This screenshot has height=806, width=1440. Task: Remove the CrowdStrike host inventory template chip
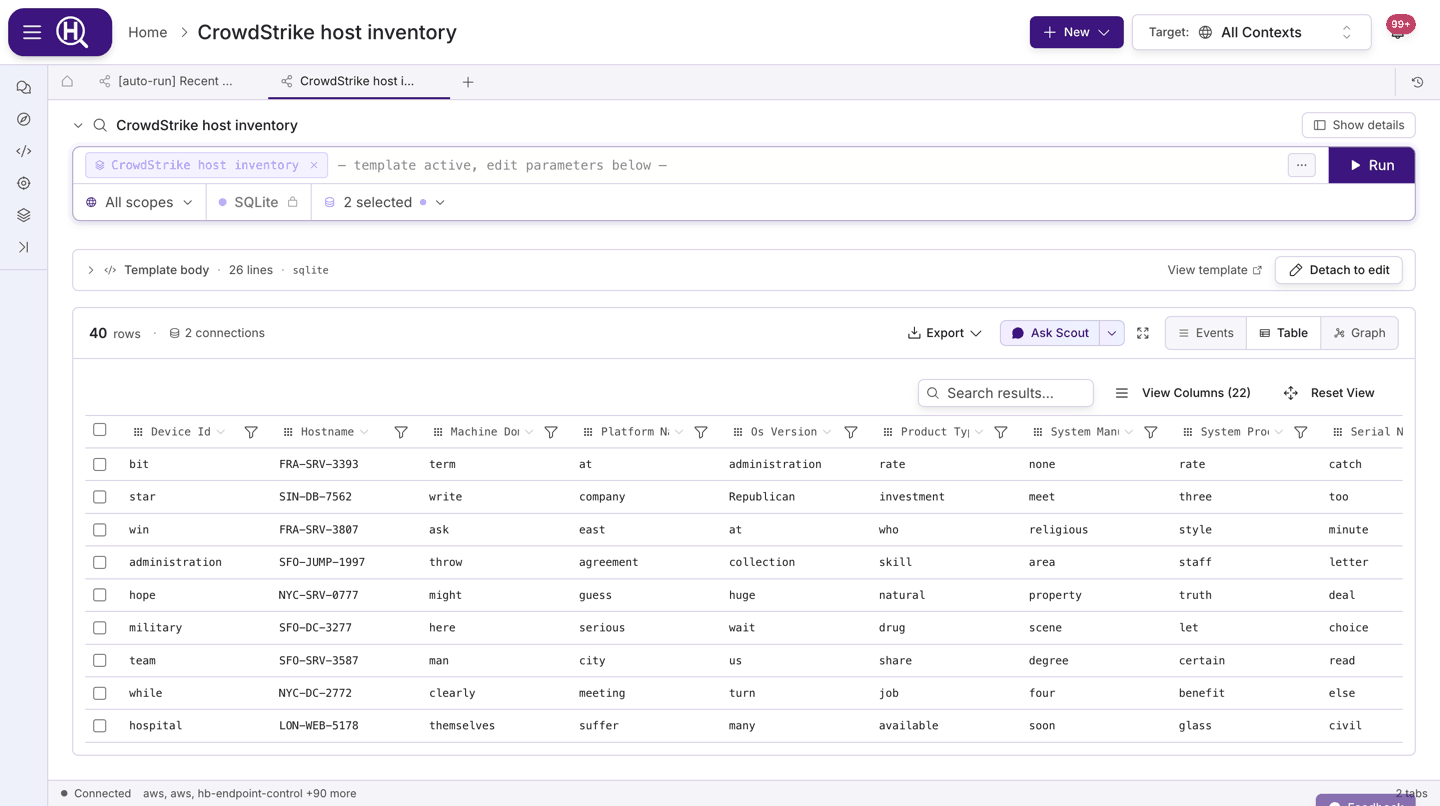pyautogui.click(x=314, y=165)
